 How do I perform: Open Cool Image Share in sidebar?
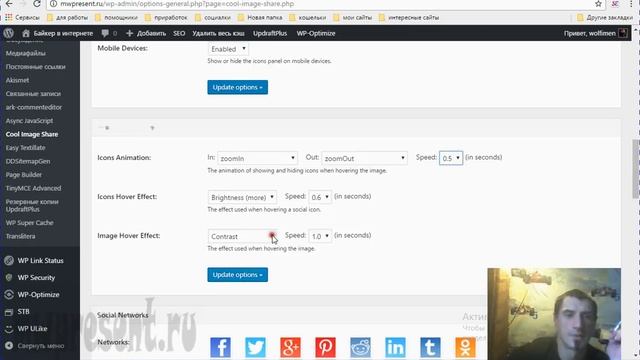click(32, 134)
